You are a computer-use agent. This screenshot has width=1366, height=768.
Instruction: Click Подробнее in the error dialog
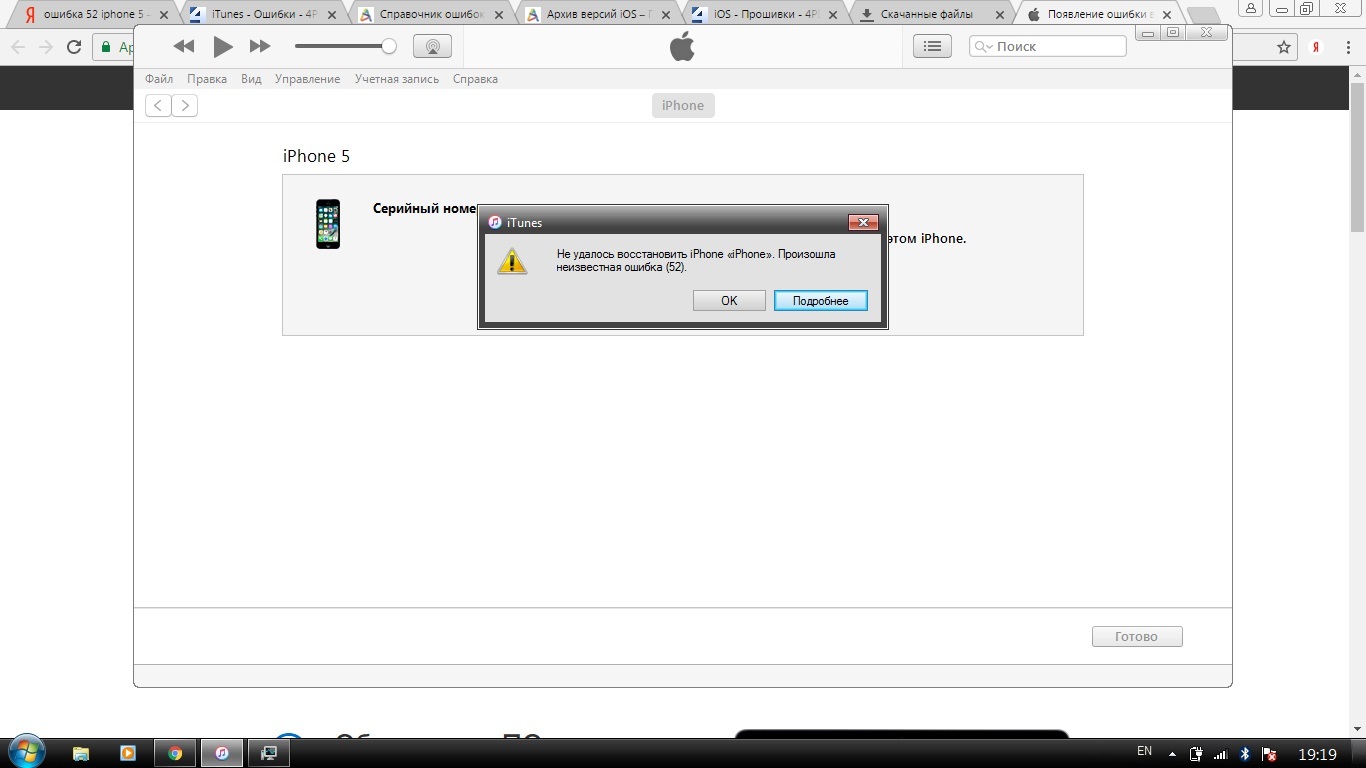click(820, 300)
